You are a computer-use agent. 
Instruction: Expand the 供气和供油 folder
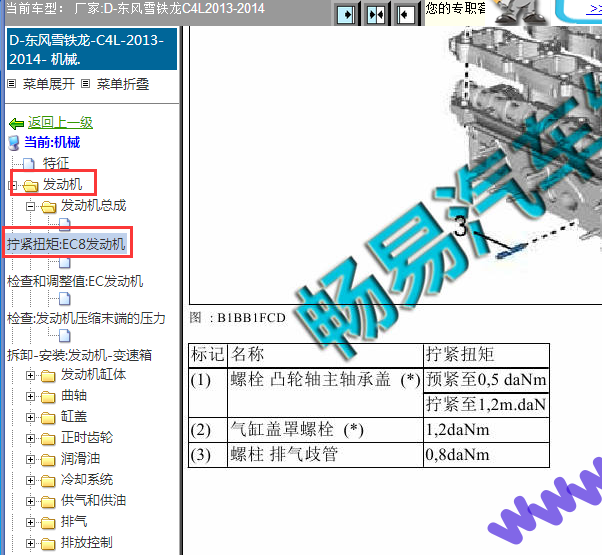tap(31, 502)
